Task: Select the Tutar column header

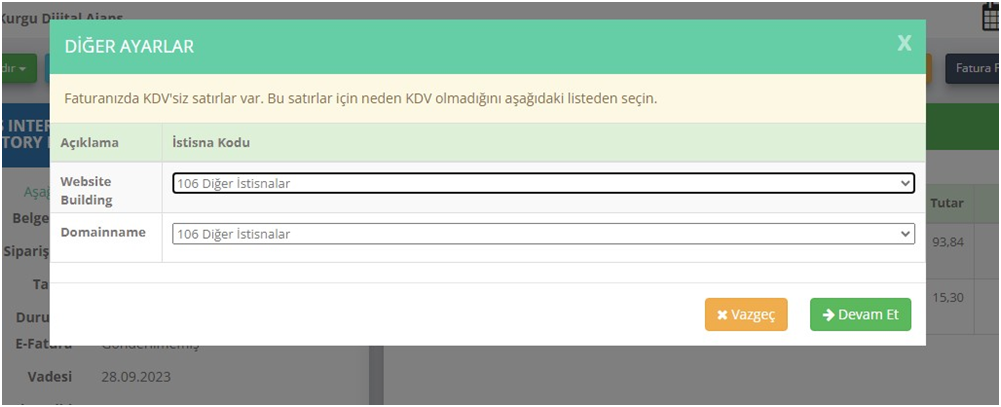Action: (947, 204)
